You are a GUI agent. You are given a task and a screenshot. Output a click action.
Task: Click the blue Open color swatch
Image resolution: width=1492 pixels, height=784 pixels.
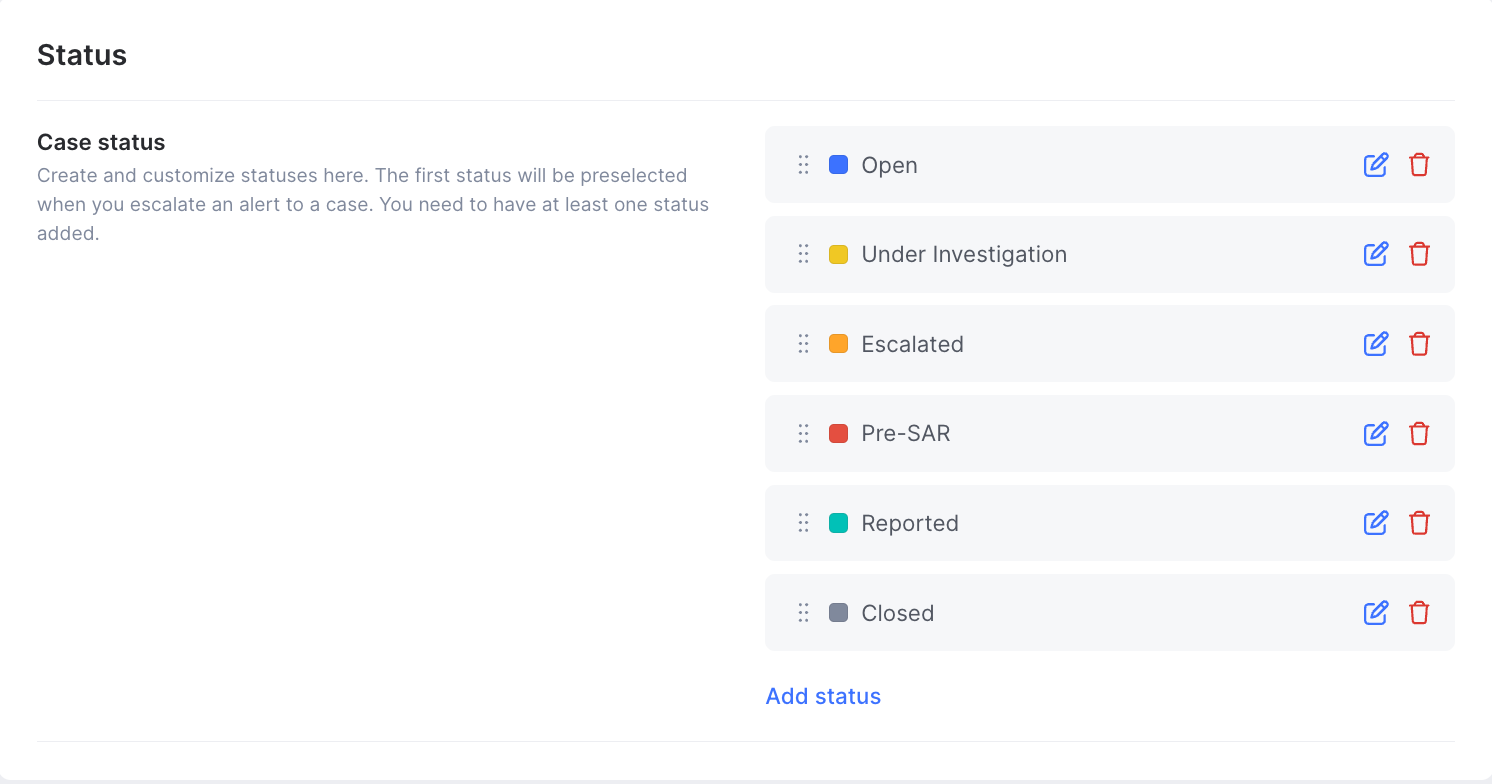(839, 165)
